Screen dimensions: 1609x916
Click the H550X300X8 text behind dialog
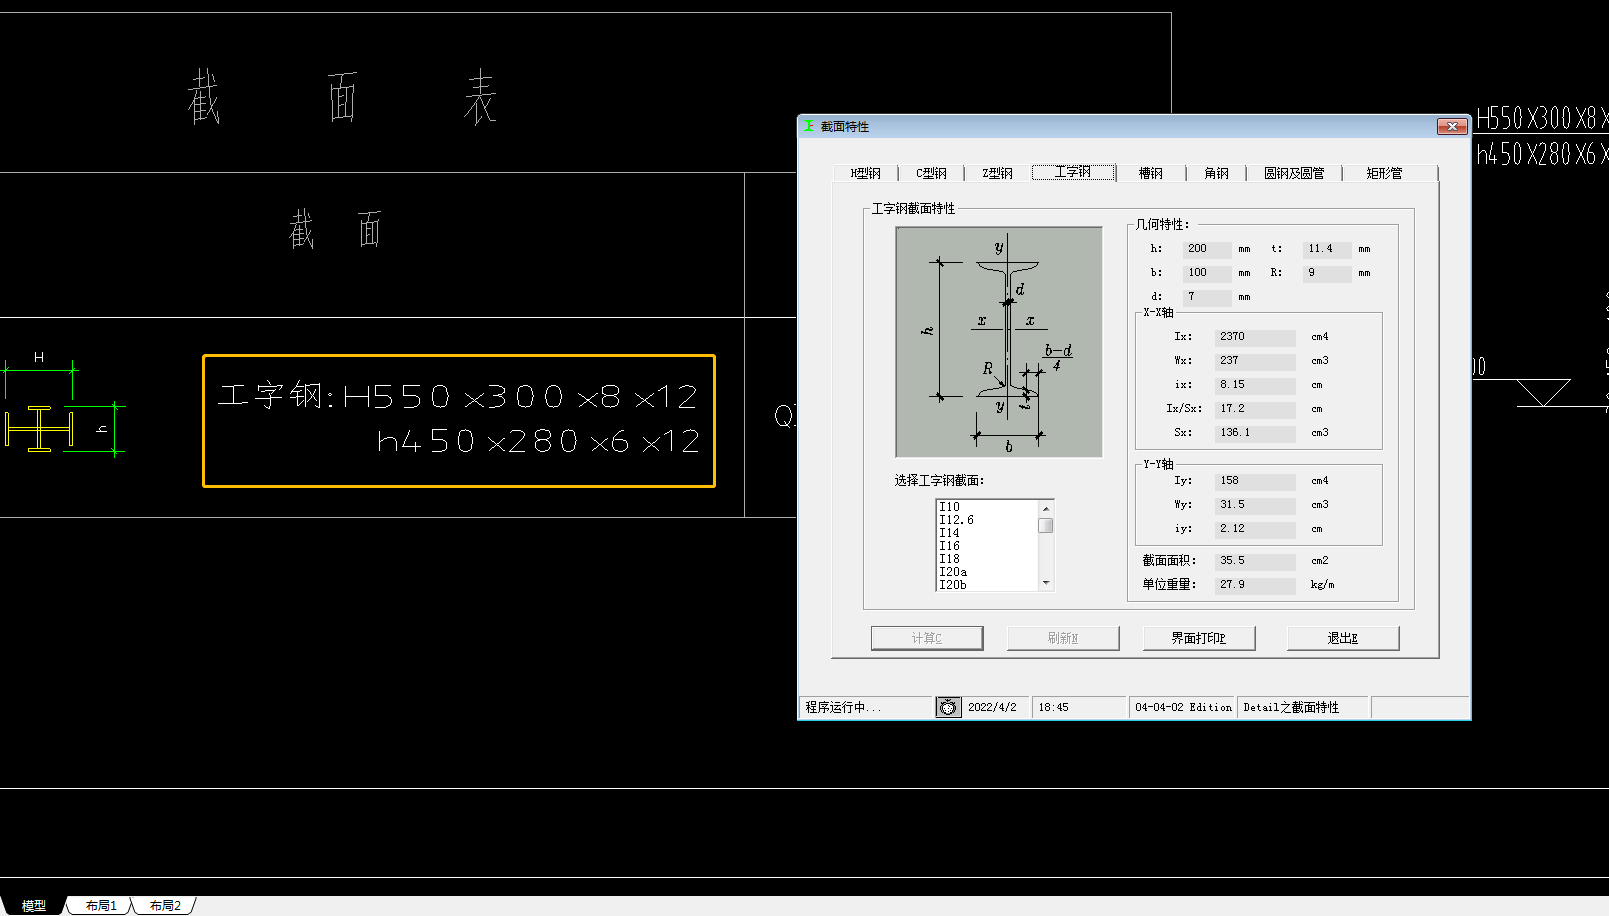pos(1542,118)
